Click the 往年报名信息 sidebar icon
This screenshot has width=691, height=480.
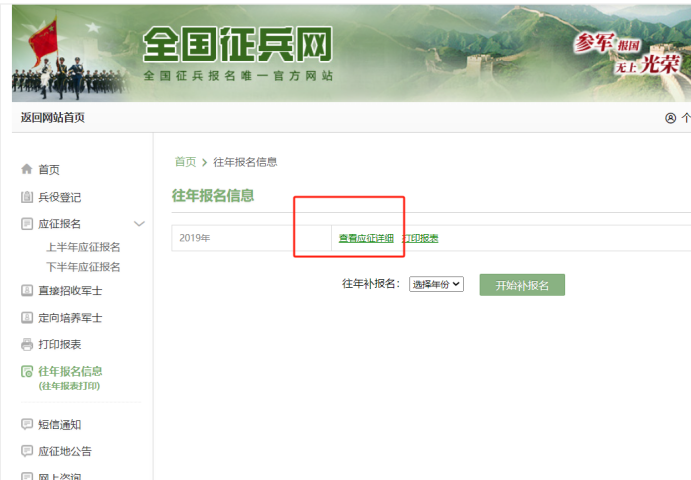point(27,372)
